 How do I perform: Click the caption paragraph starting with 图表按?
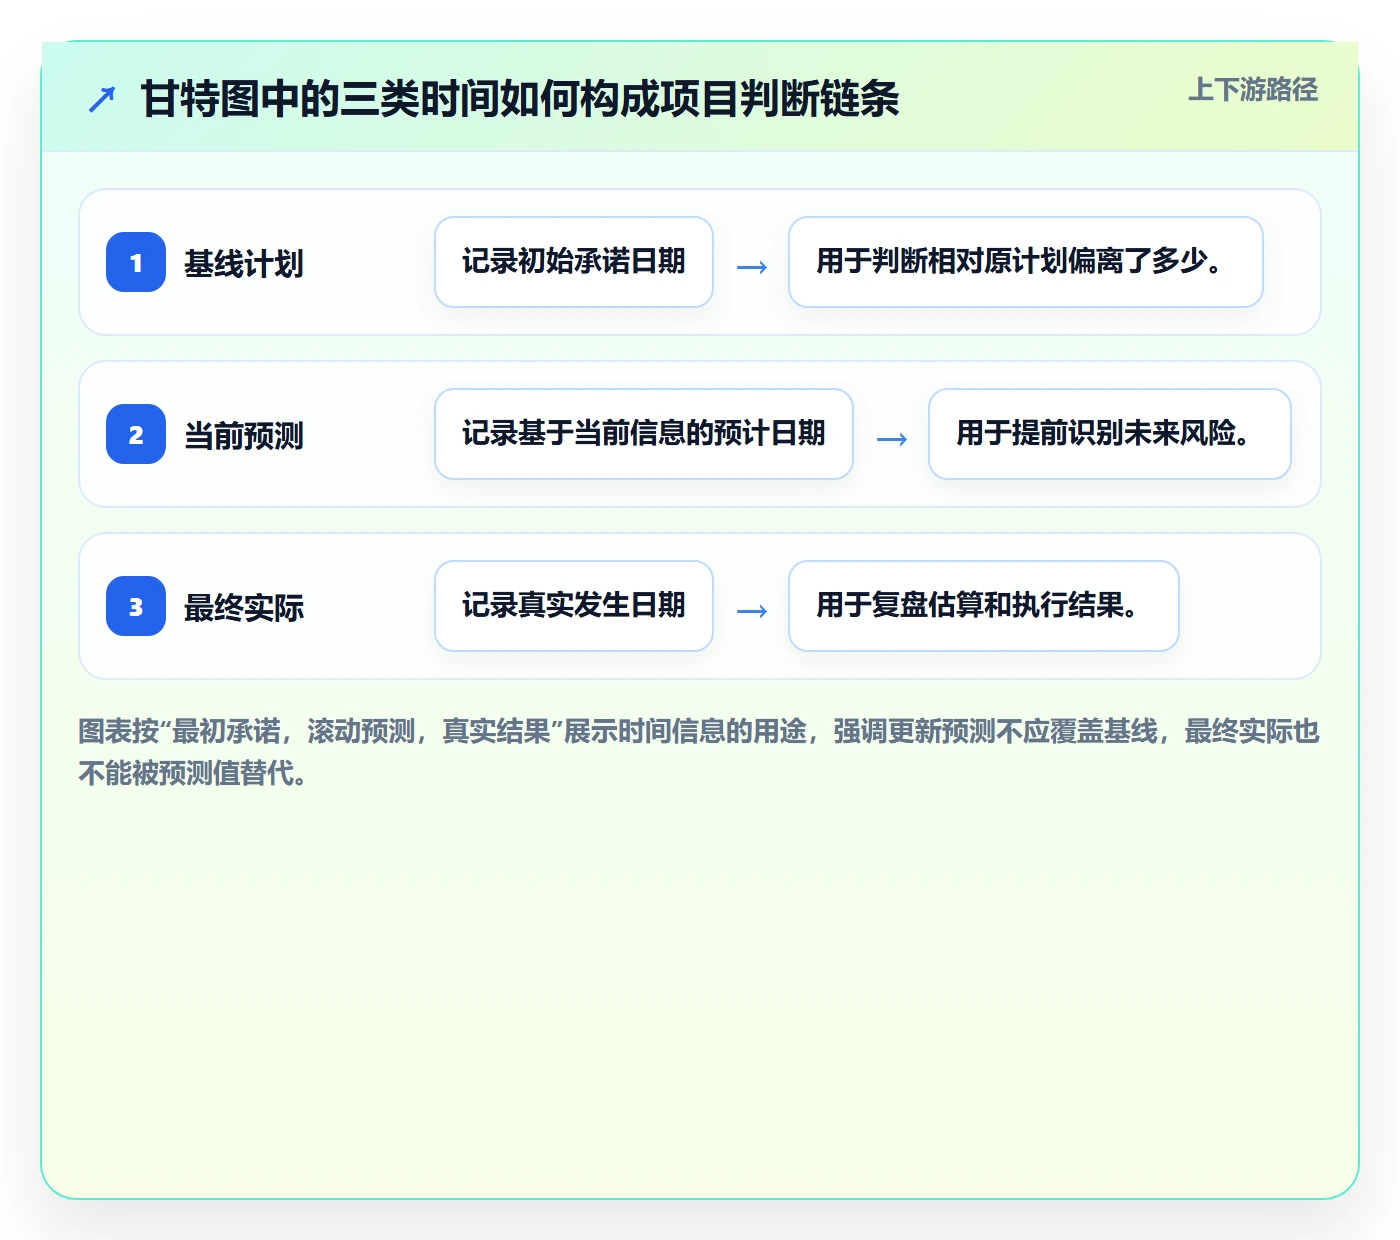(x=699, y=752)
